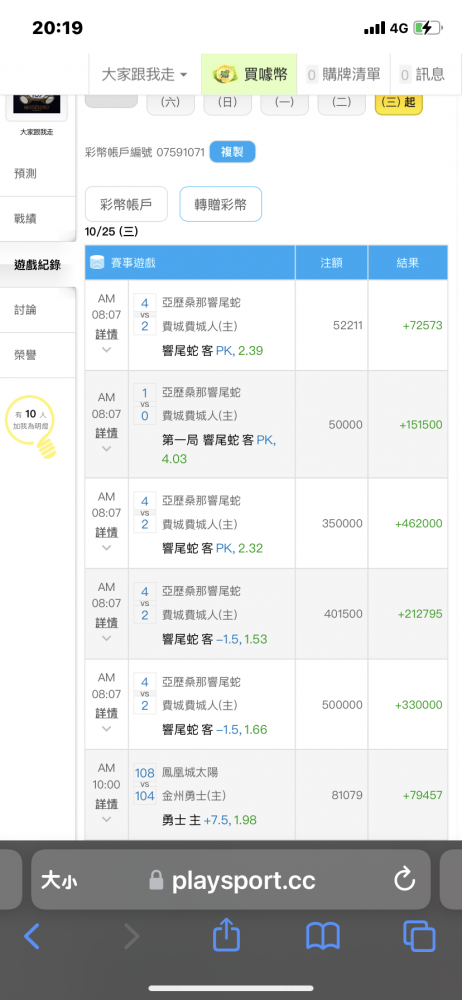Go to 戰績 sidebar item
Screen dimensions: 462x1000
click(26, 219)
